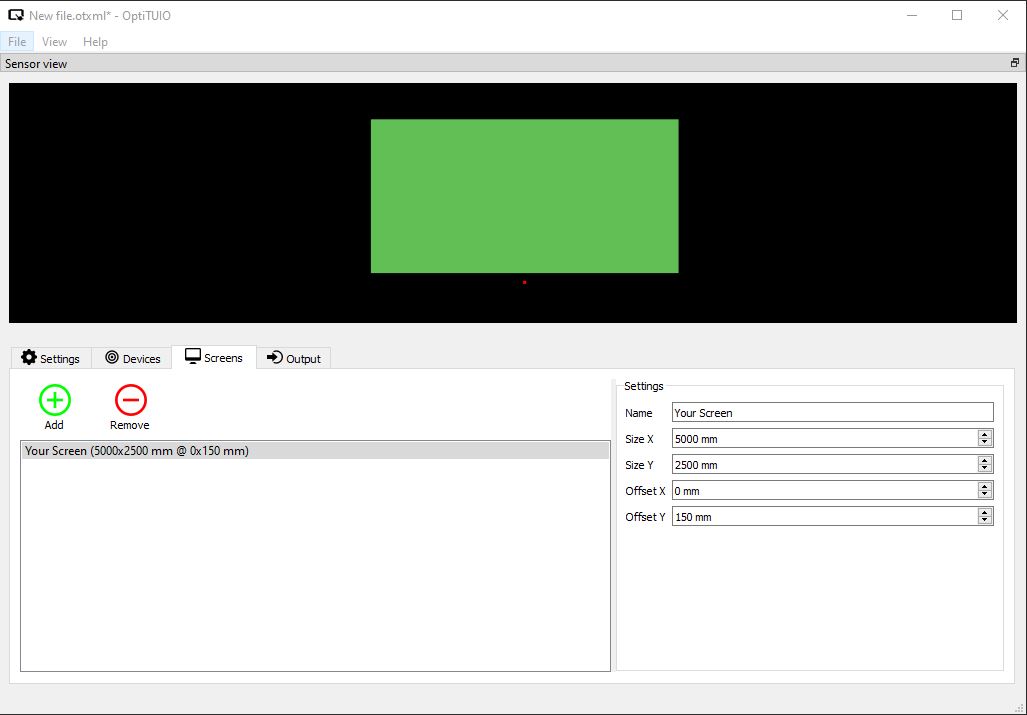Viewport: 1027px width, 715px height.
Task: Add a new screen using the green plus icon
Action: tap(53, 399)
